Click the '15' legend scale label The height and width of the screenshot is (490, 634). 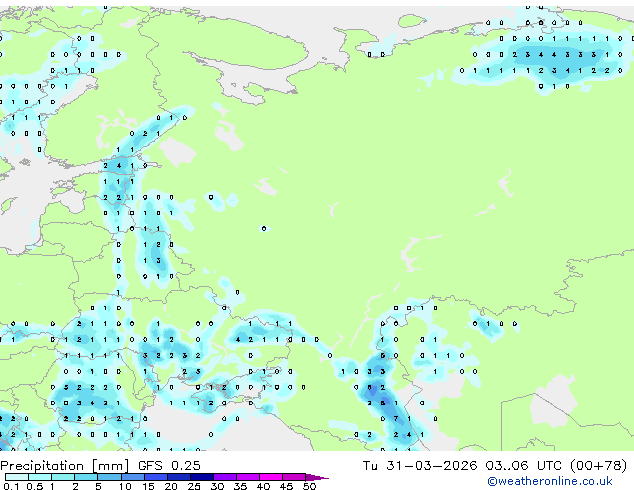(x=148, y=486)
